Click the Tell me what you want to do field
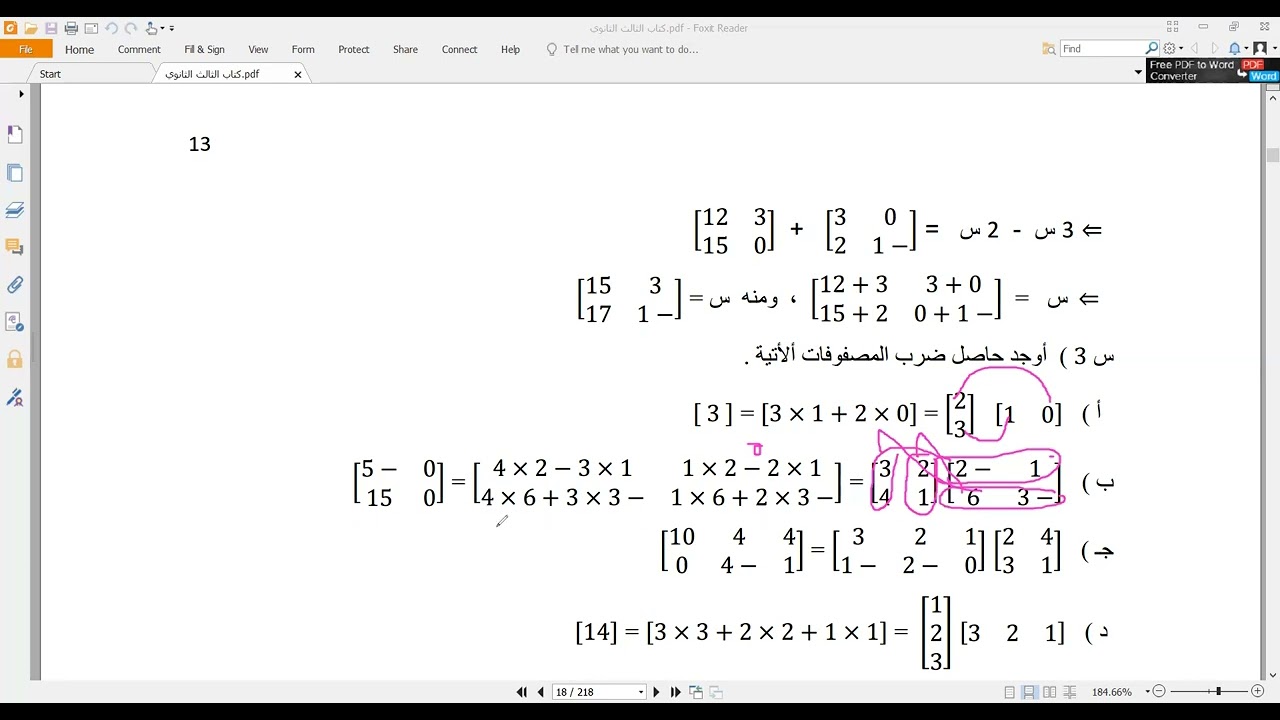The width and height of the screenshot is (1280, 720). tap(631, 49)
